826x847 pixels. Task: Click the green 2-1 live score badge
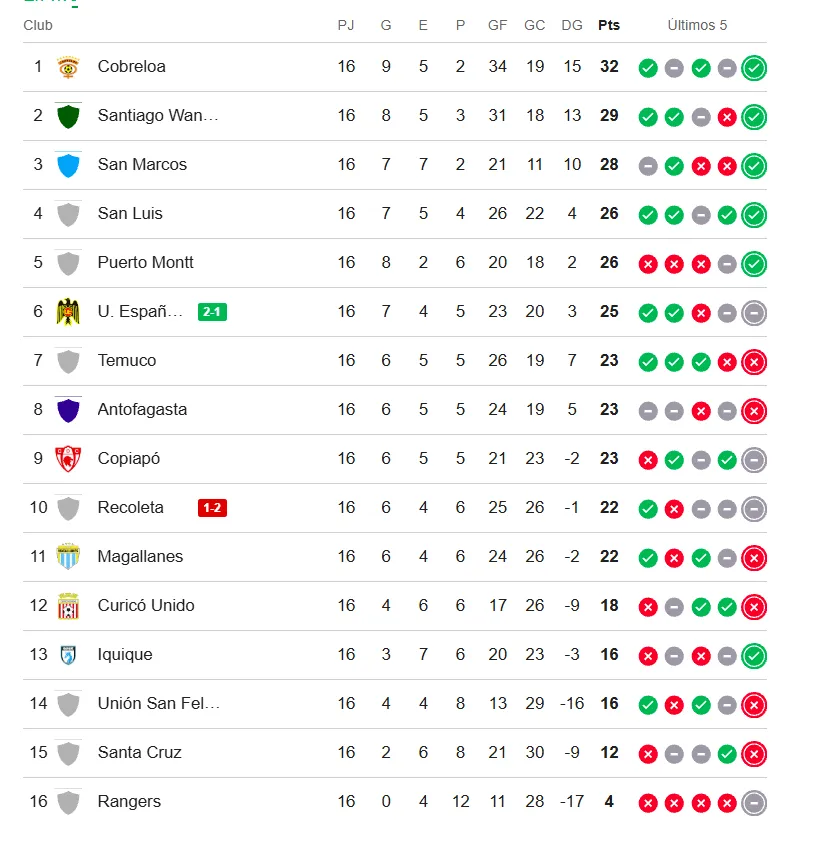click(212, 312)
